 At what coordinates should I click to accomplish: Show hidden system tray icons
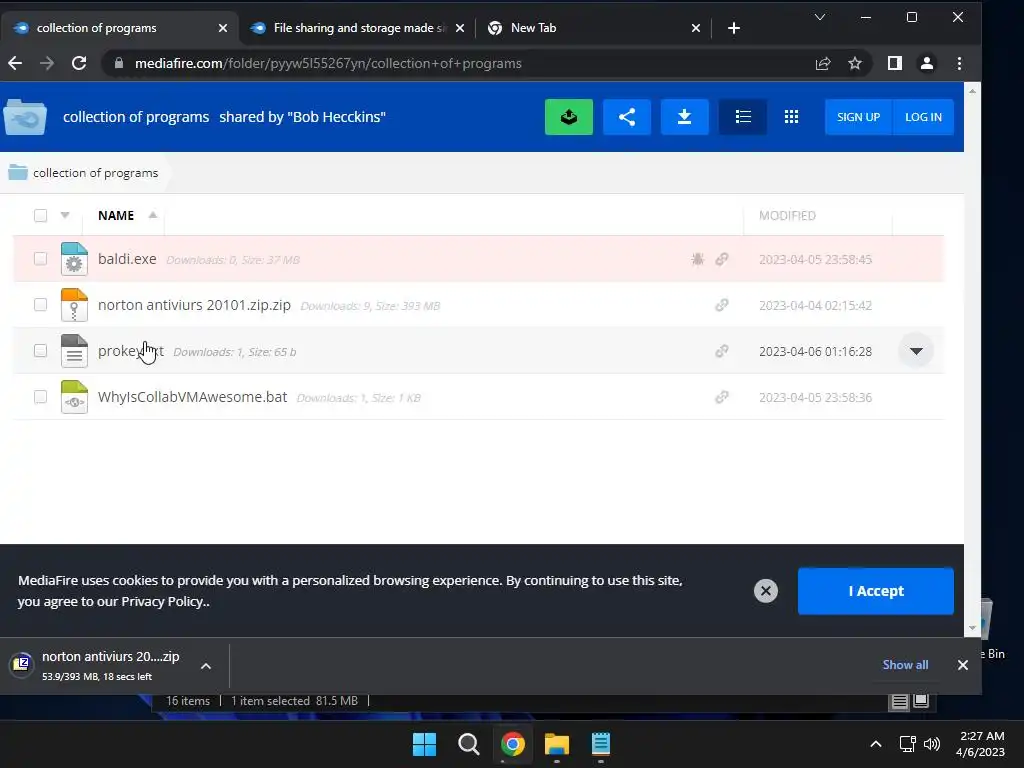[876, 744]
